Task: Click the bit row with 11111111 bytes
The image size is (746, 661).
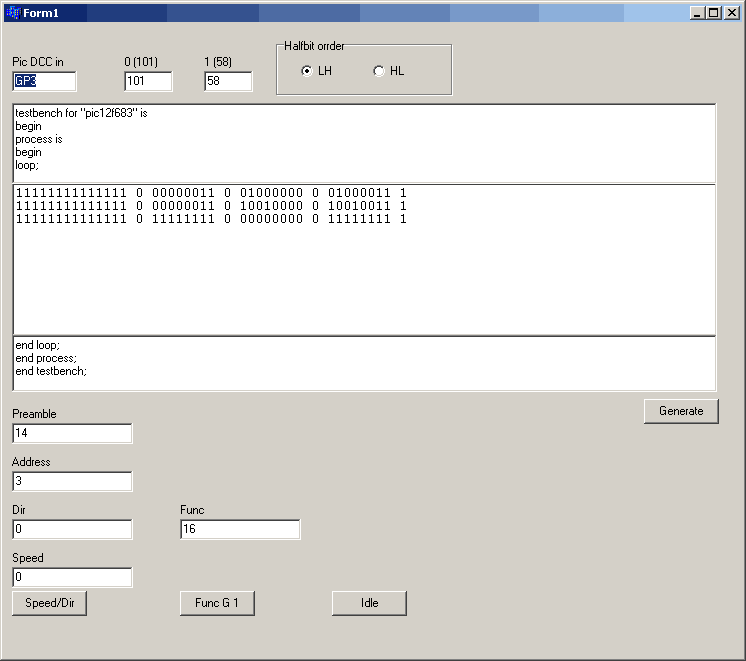Action: pos(211,219)
